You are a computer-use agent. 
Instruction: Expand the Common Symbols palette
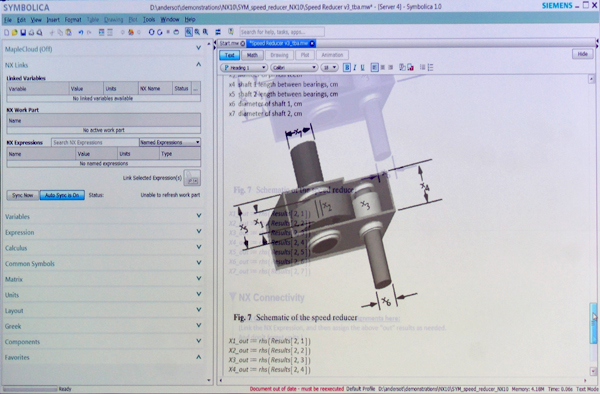point(102,264)
